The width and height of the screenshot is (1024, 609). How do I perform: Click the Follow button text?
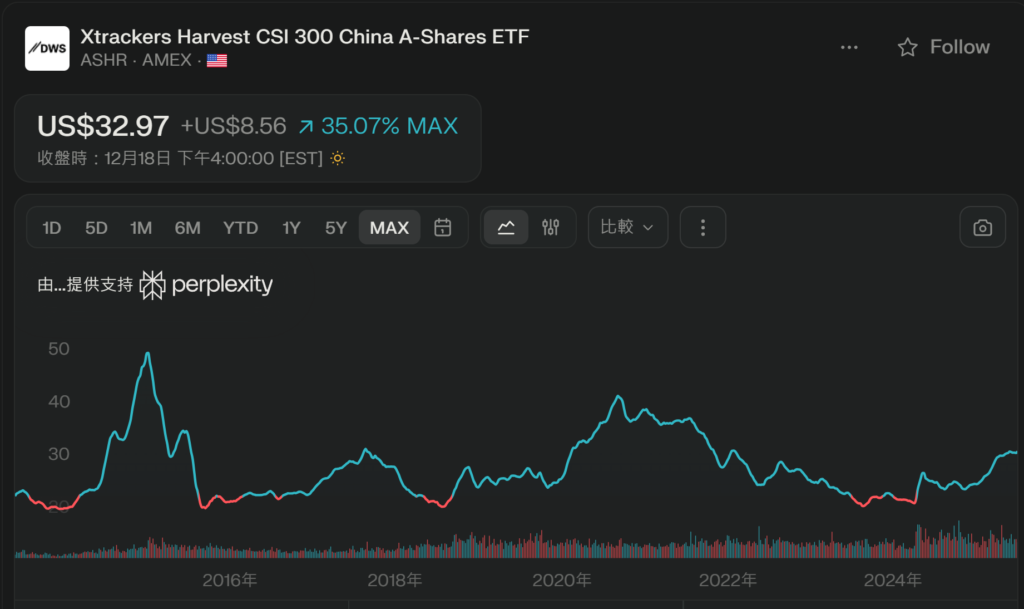(959, 47)
